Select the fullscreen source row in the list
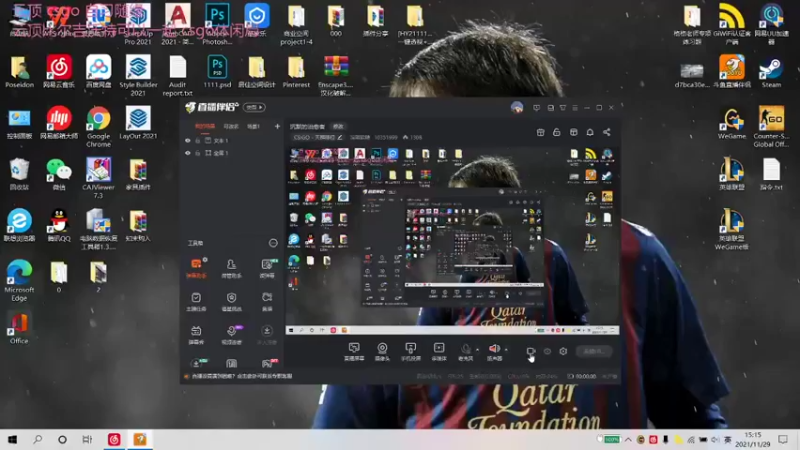Viewport: 800px width, 450px height. point(232,153)
